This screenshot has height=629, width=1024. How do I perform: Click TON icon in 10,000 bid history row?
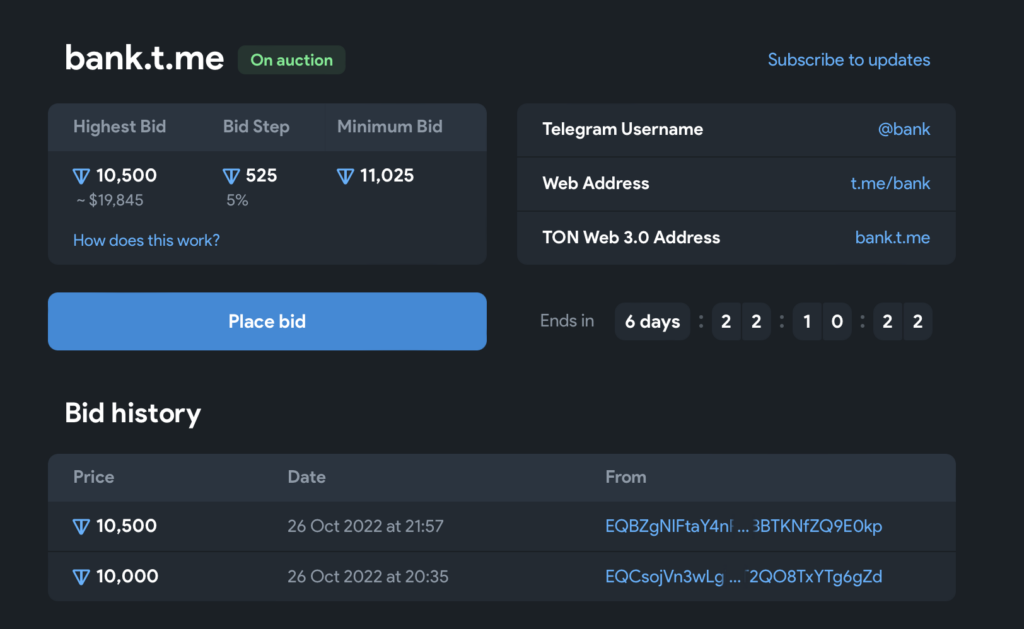point(82,577)
